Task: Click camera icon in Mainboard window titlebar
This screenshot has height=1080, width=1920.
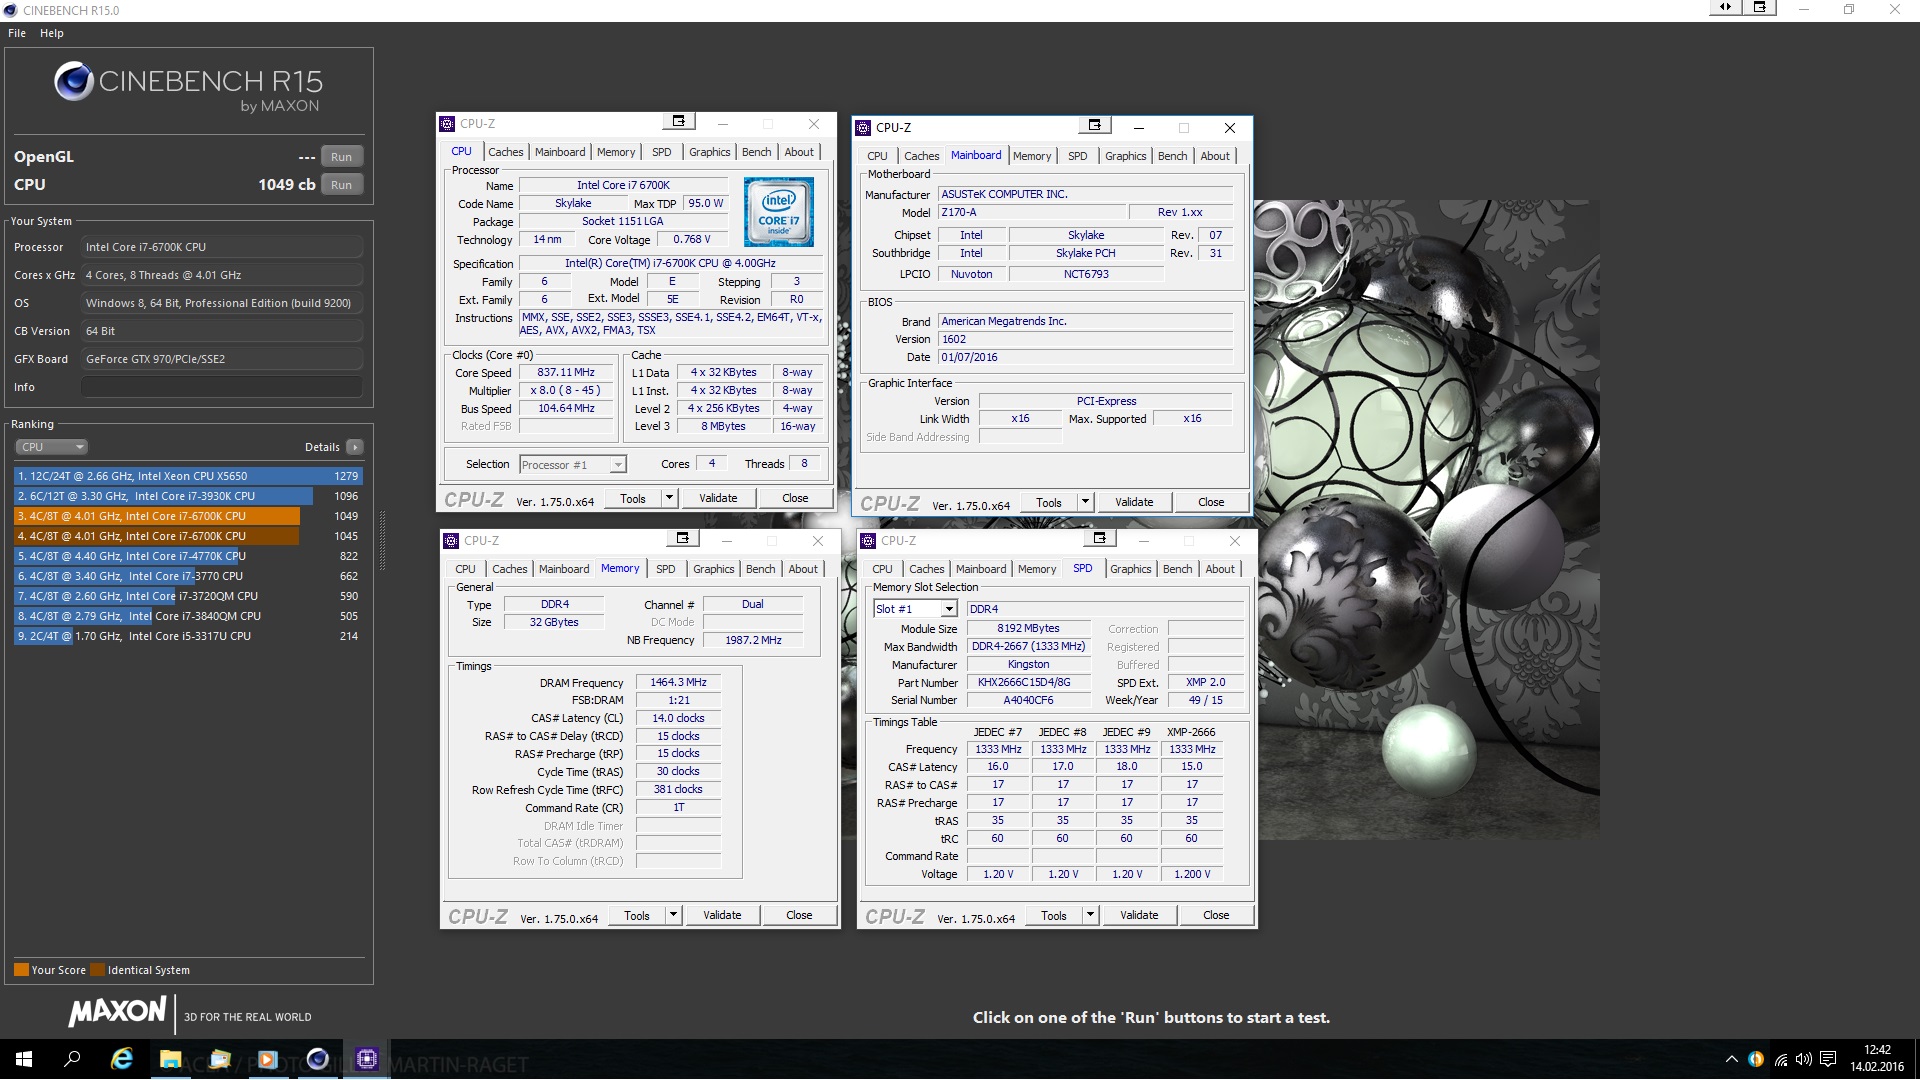Action: pyautogui.click(x=1095, y=126)
